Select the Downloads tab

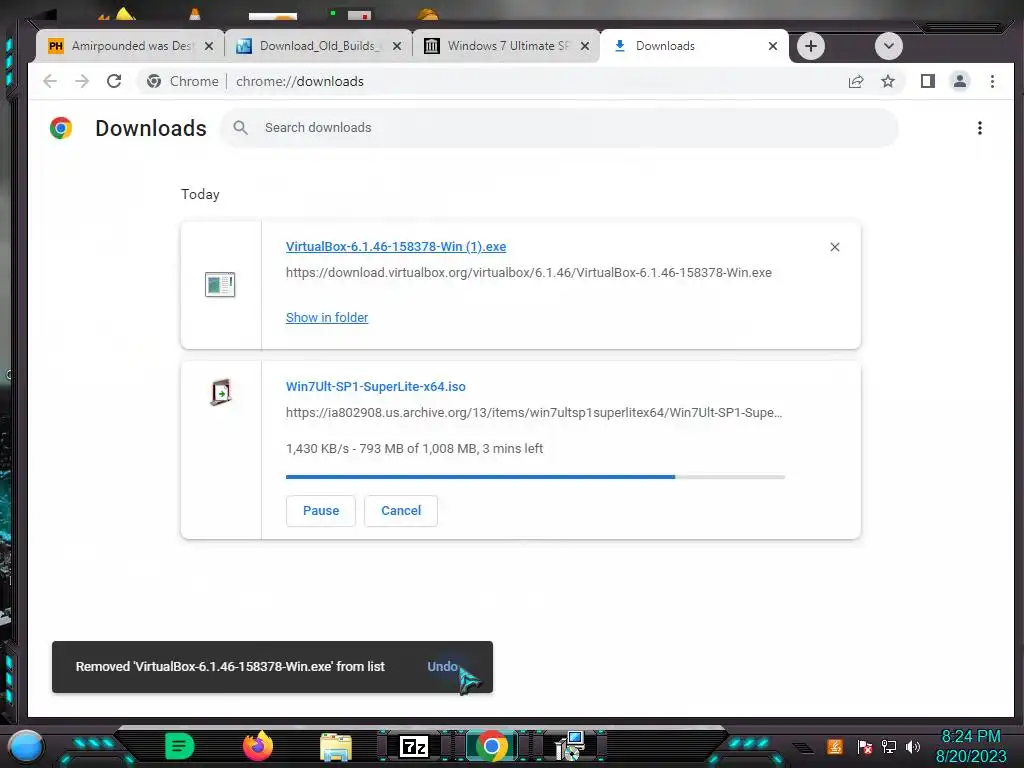click(694, 46)
